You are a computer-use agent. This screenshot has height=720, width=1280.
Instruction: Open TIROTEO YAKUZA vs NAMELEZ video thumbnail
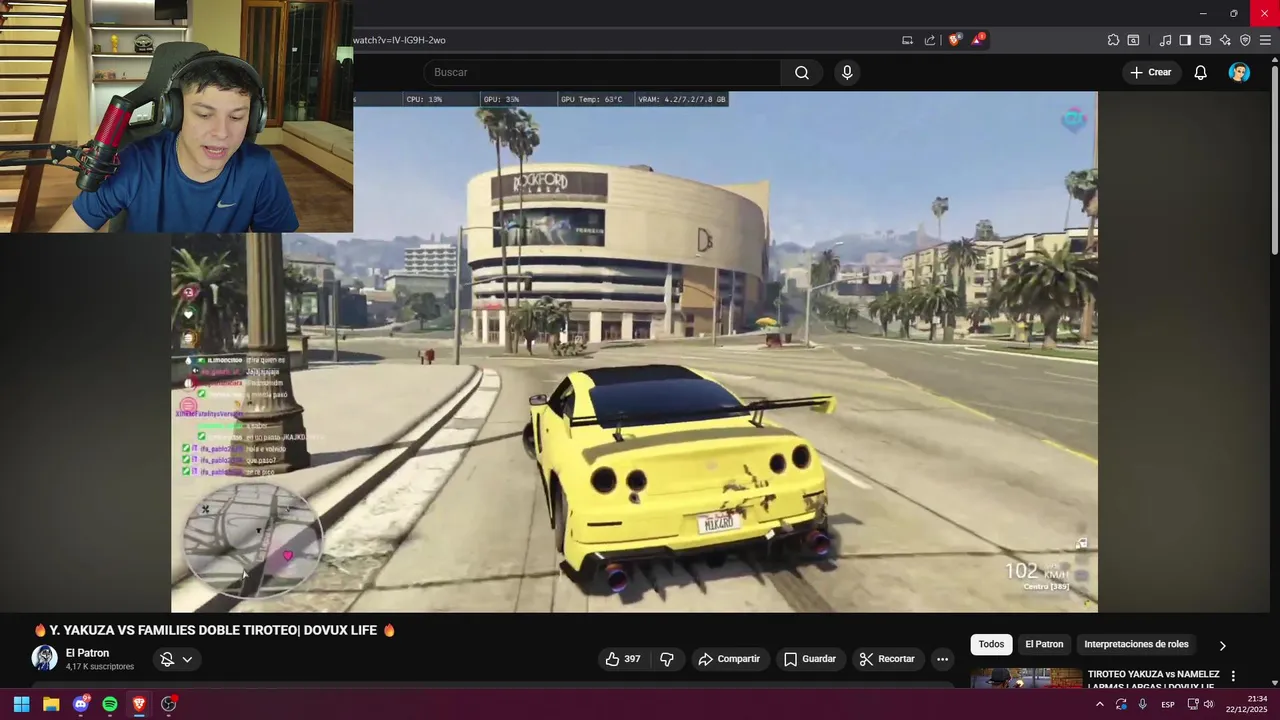1026,679
